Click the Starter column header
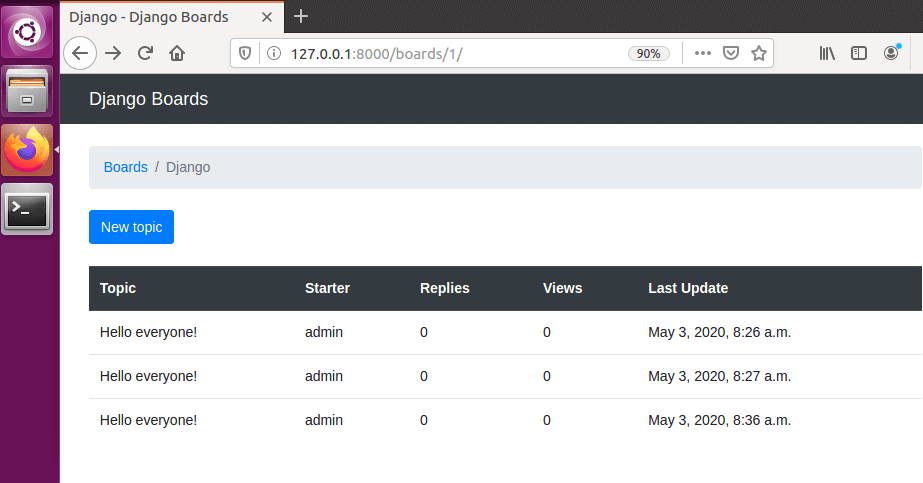Screen dimensions: 923x483 [327, 288]
